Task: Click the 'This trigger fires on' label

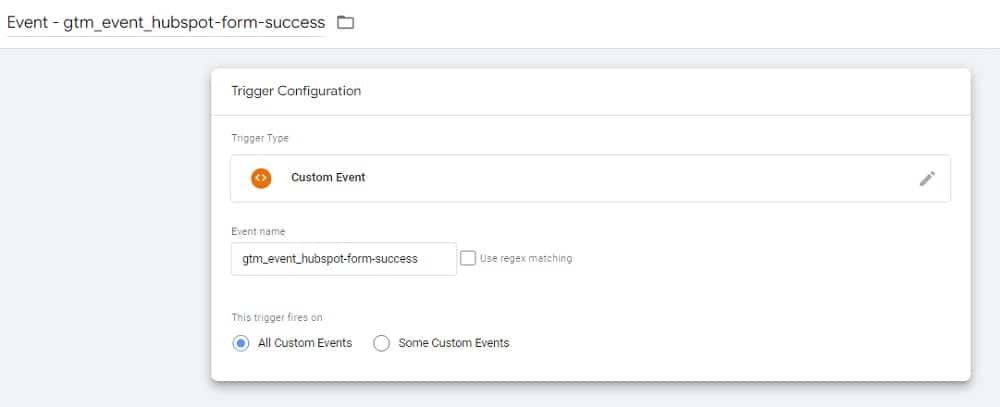Action: click(x=277, y=318)
